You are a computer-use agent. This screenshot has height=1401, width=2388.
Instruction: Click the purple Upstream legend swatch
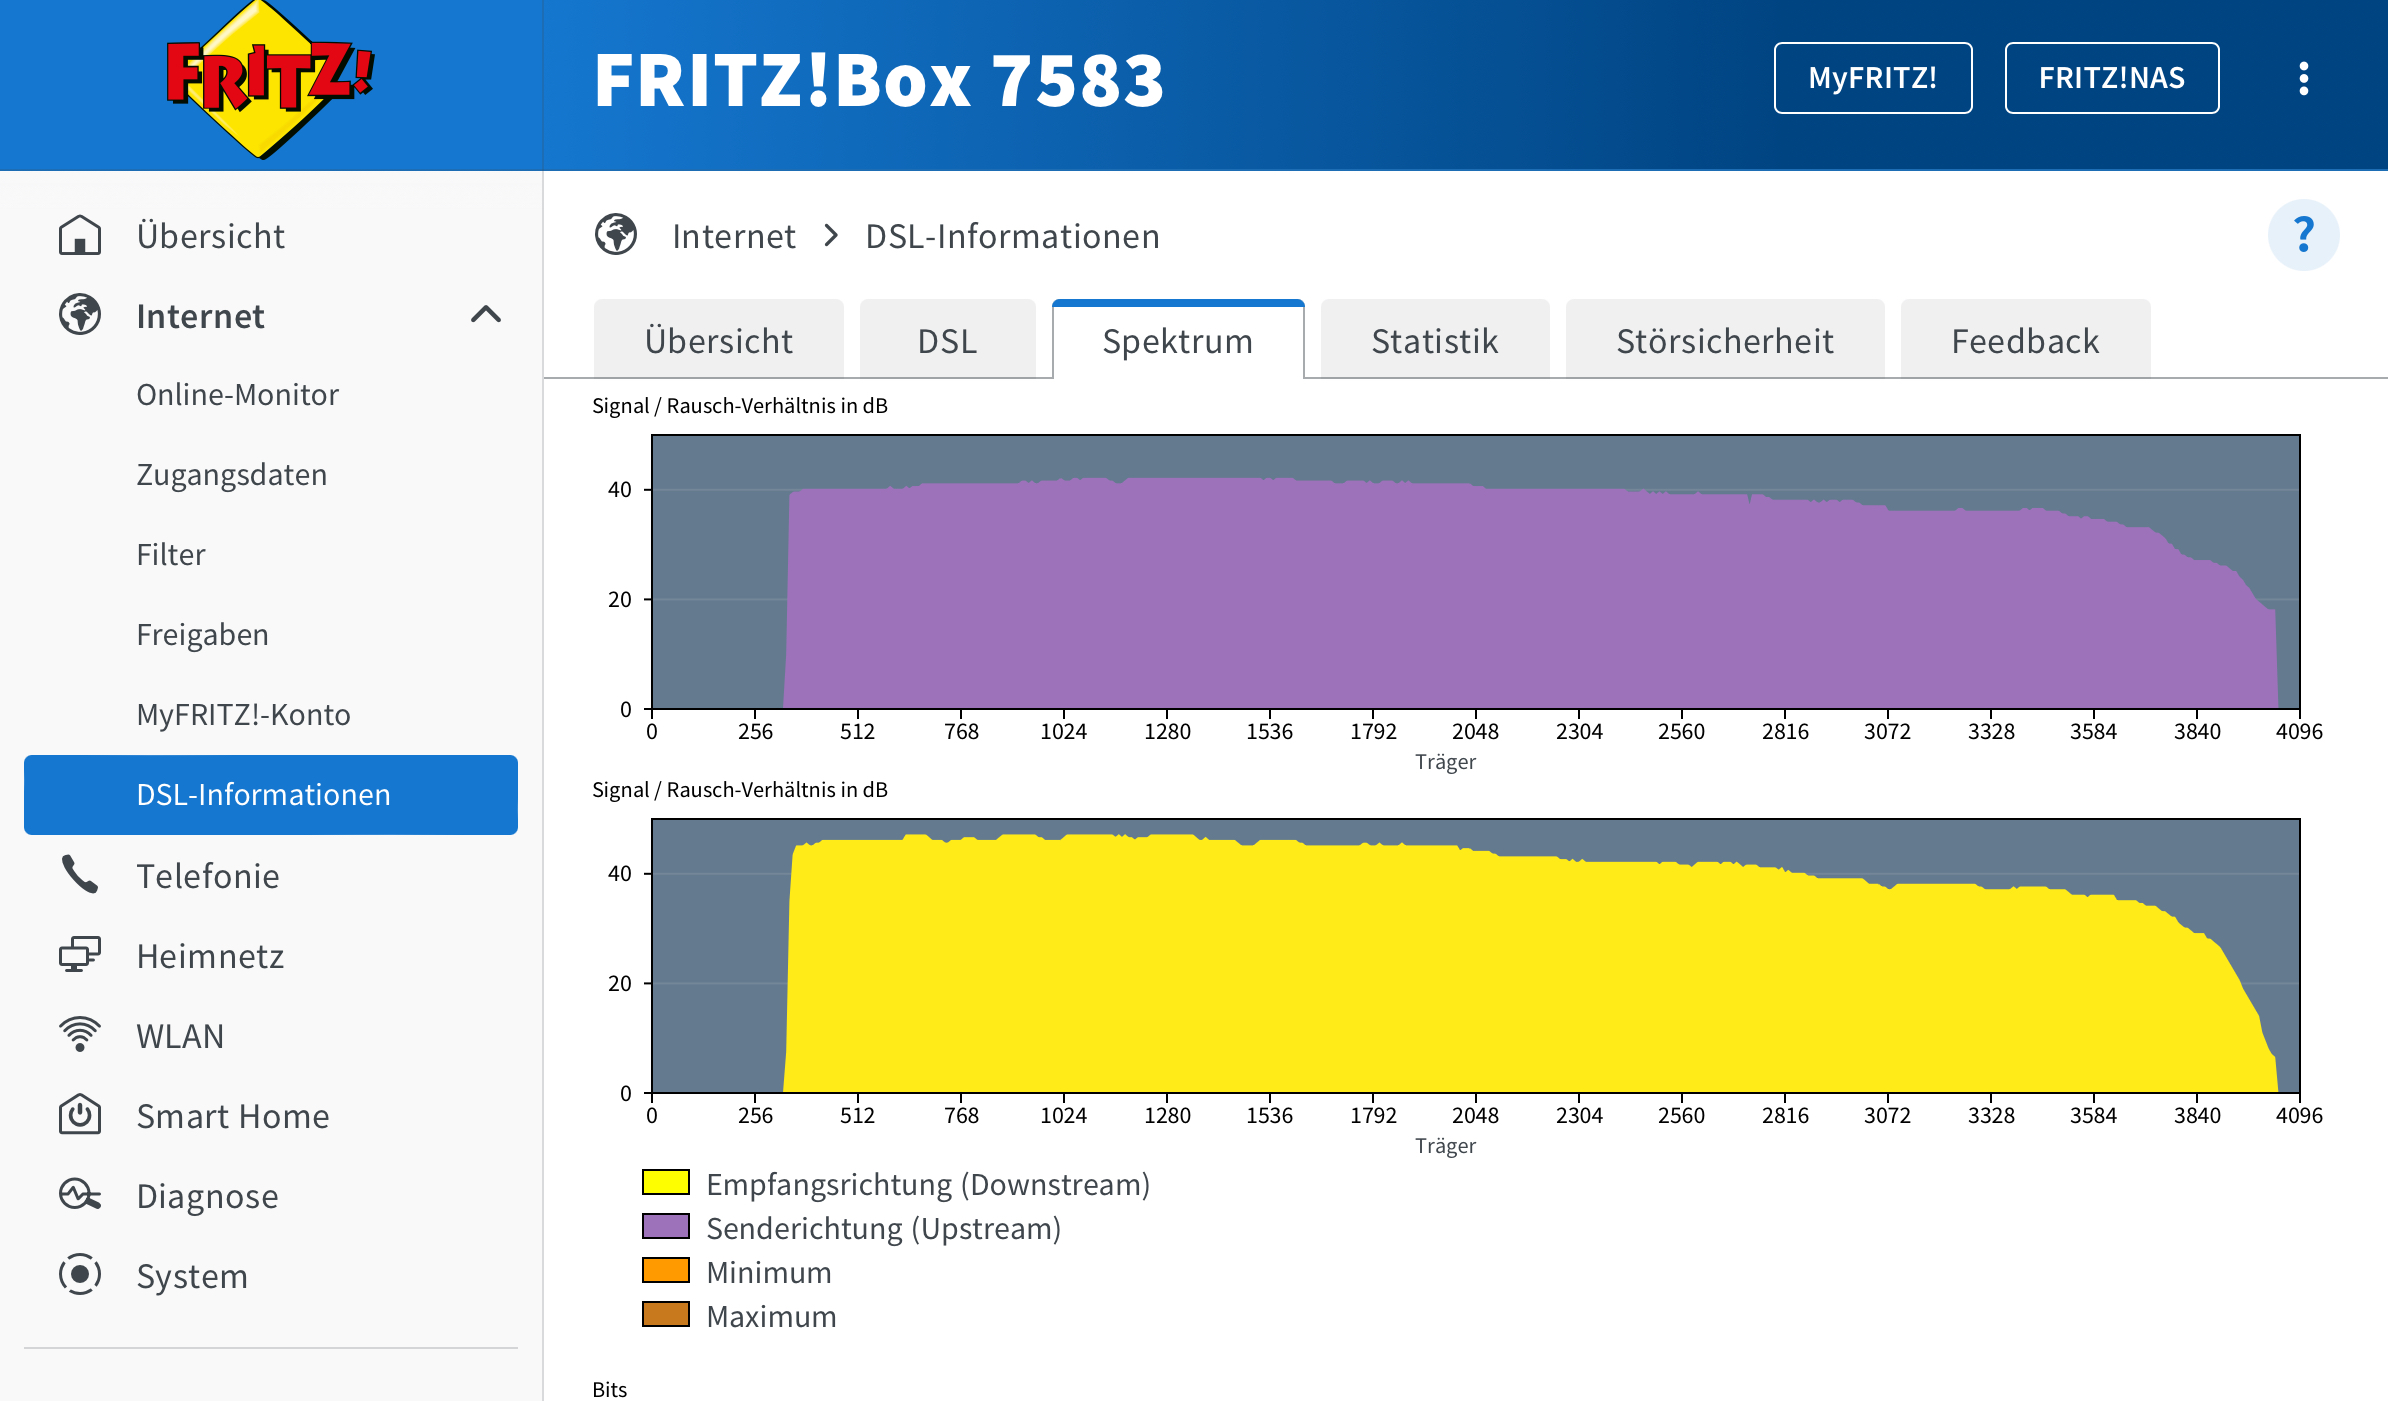[666, 1227]
